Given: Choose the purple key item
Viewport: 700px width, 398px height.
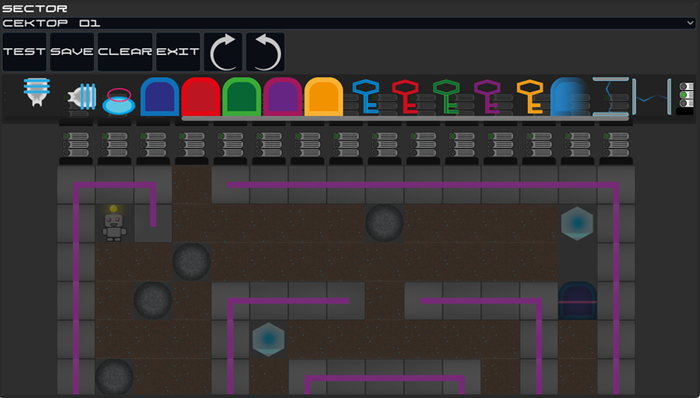Looking at the screenshot, I should click(488, 96).
